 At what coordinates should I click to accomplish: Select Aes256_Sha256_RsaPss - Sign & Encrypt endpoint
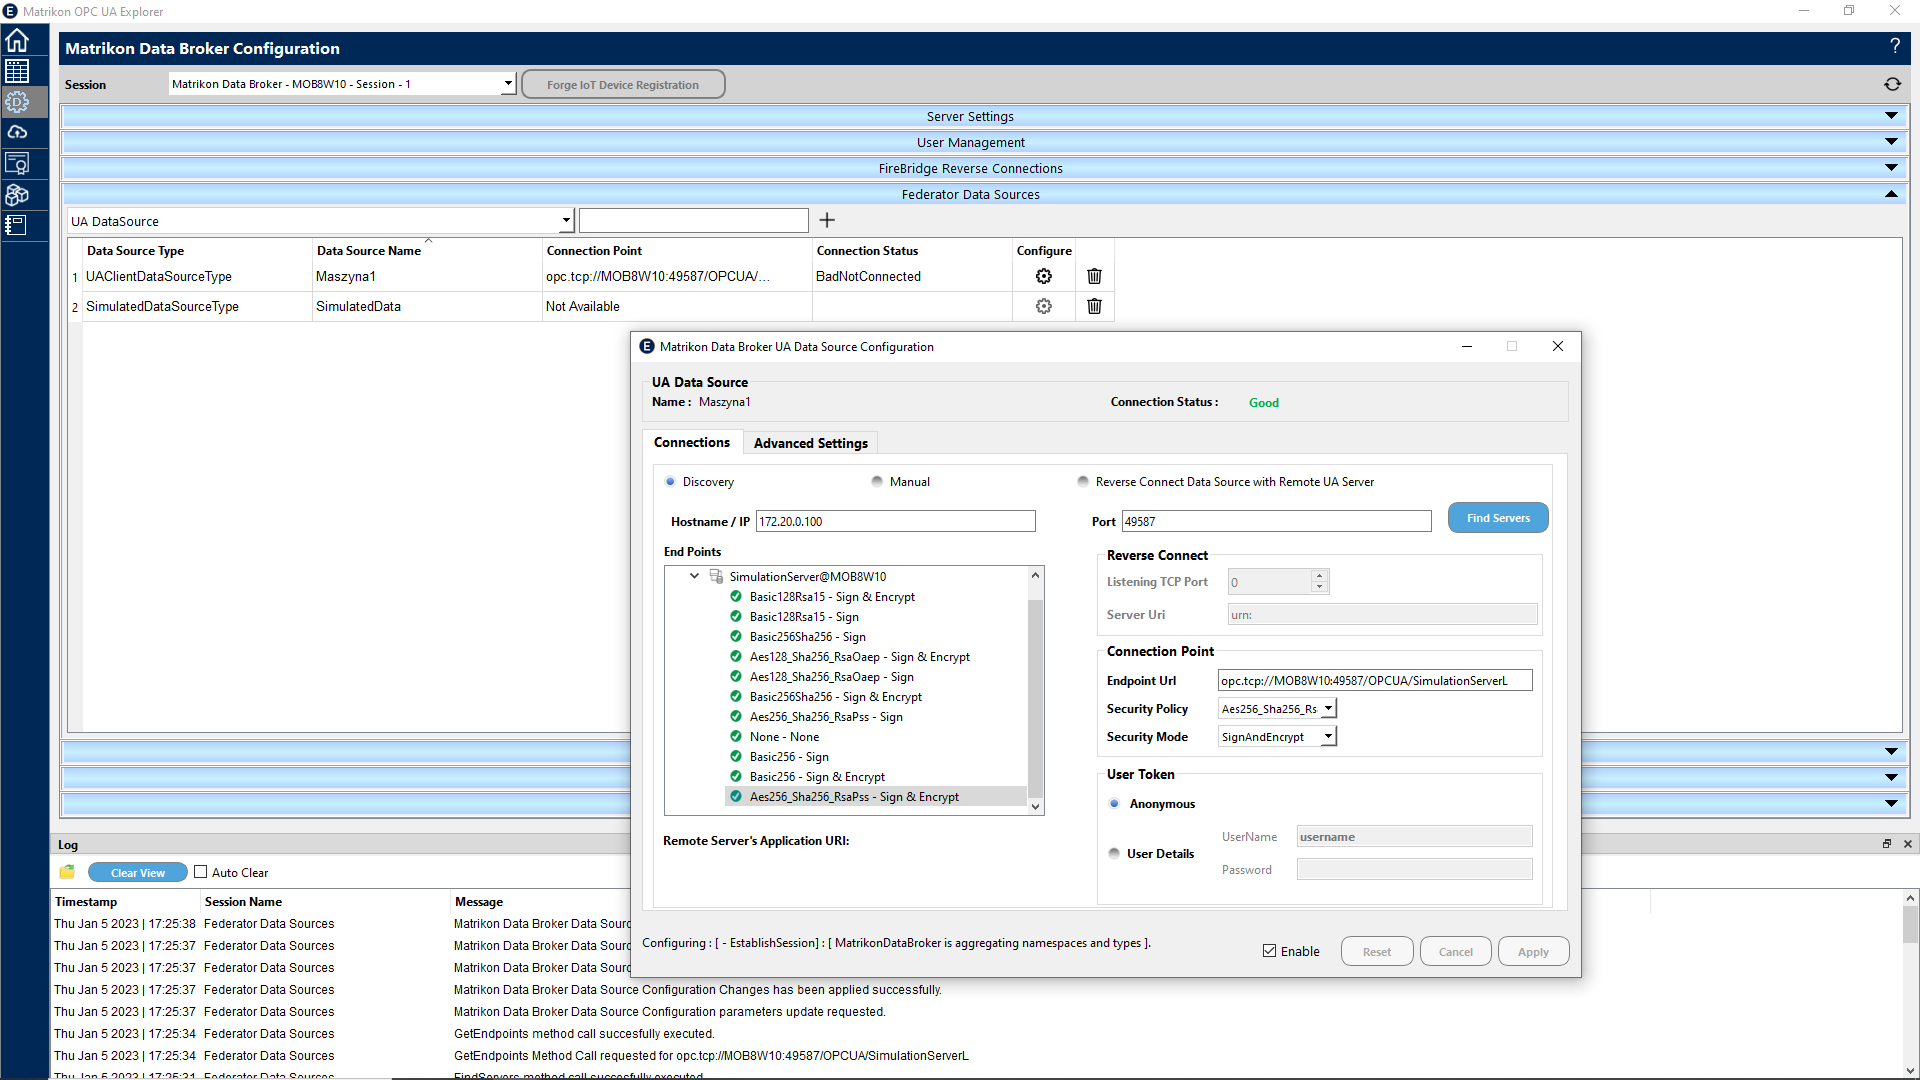[854, 797]
